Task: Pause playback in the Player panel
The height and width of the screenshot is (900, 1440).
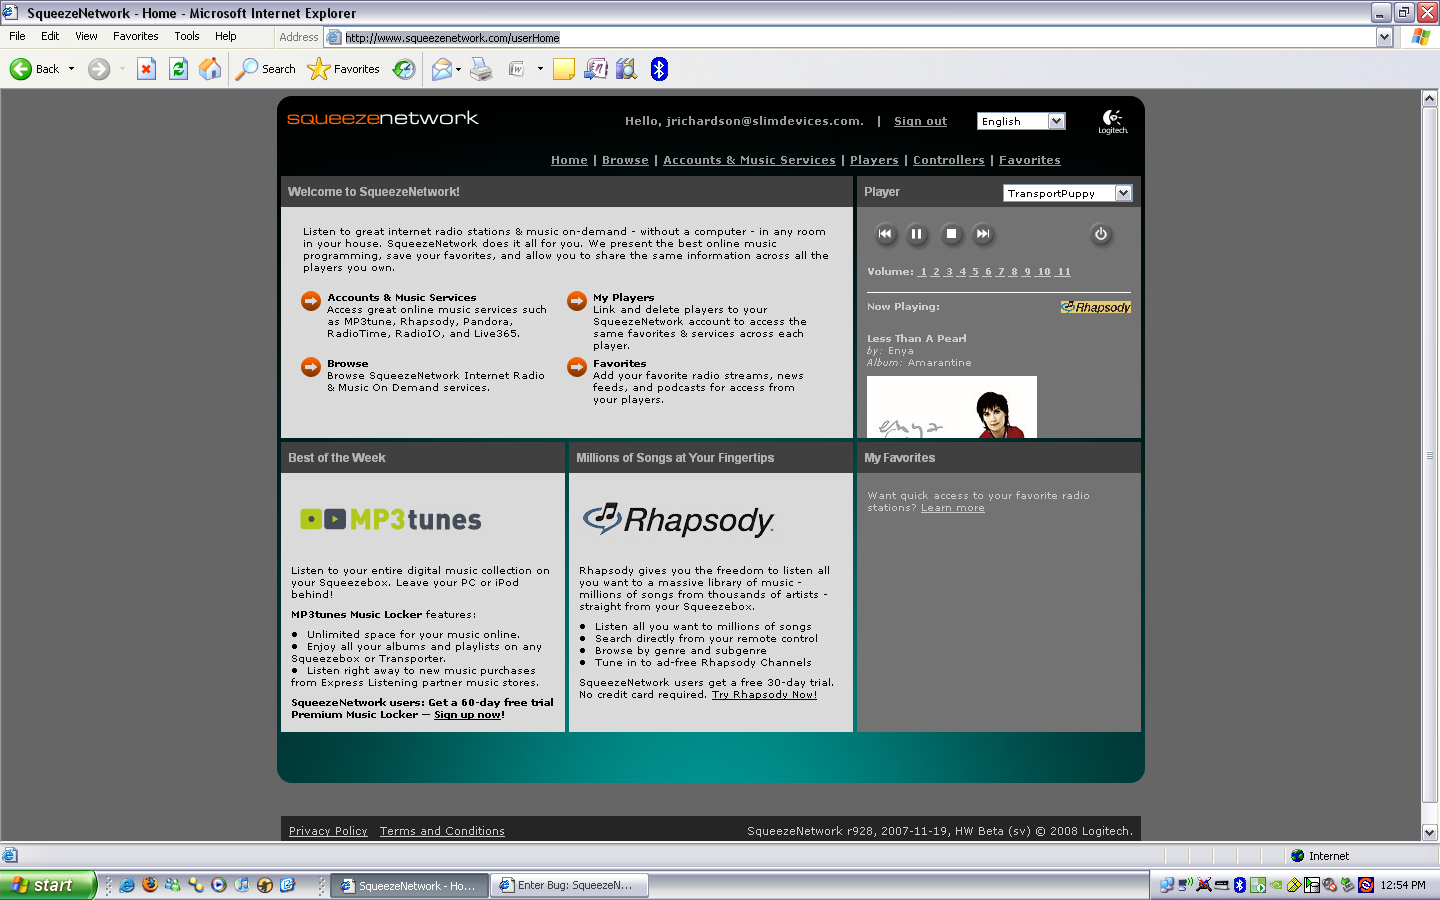Action: coord(916,234)
